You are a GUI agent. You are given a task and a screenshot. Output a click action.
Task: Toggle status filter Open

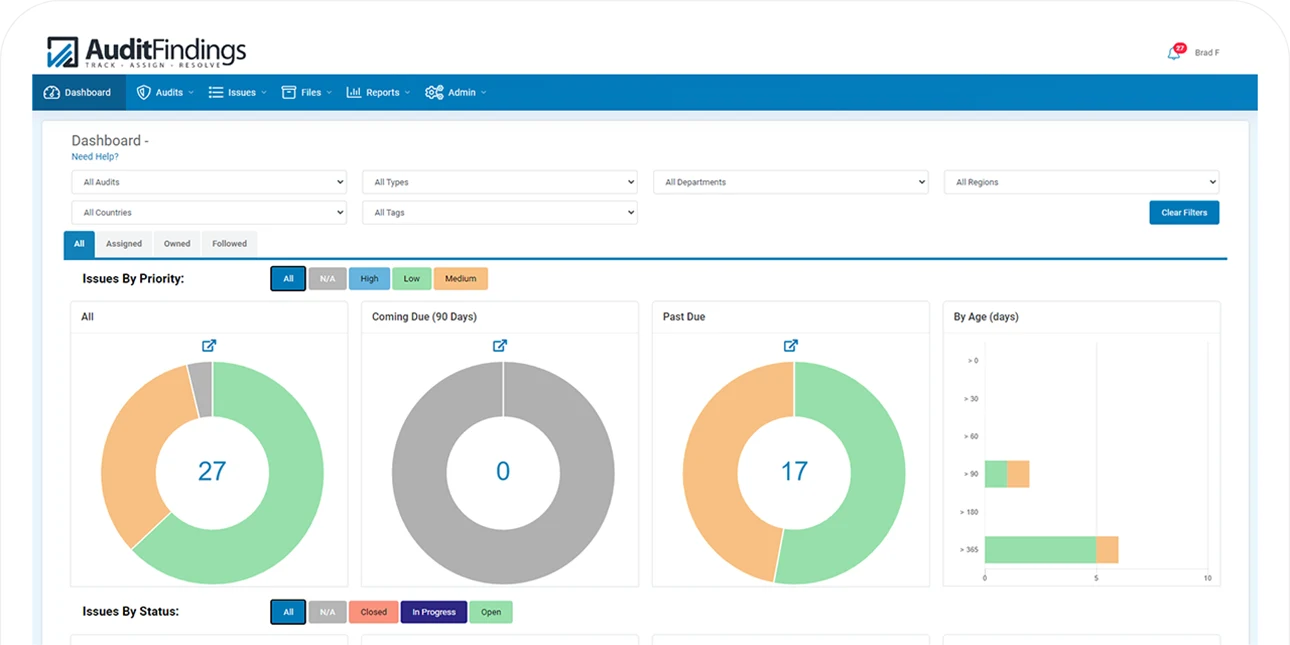point(491,612)
